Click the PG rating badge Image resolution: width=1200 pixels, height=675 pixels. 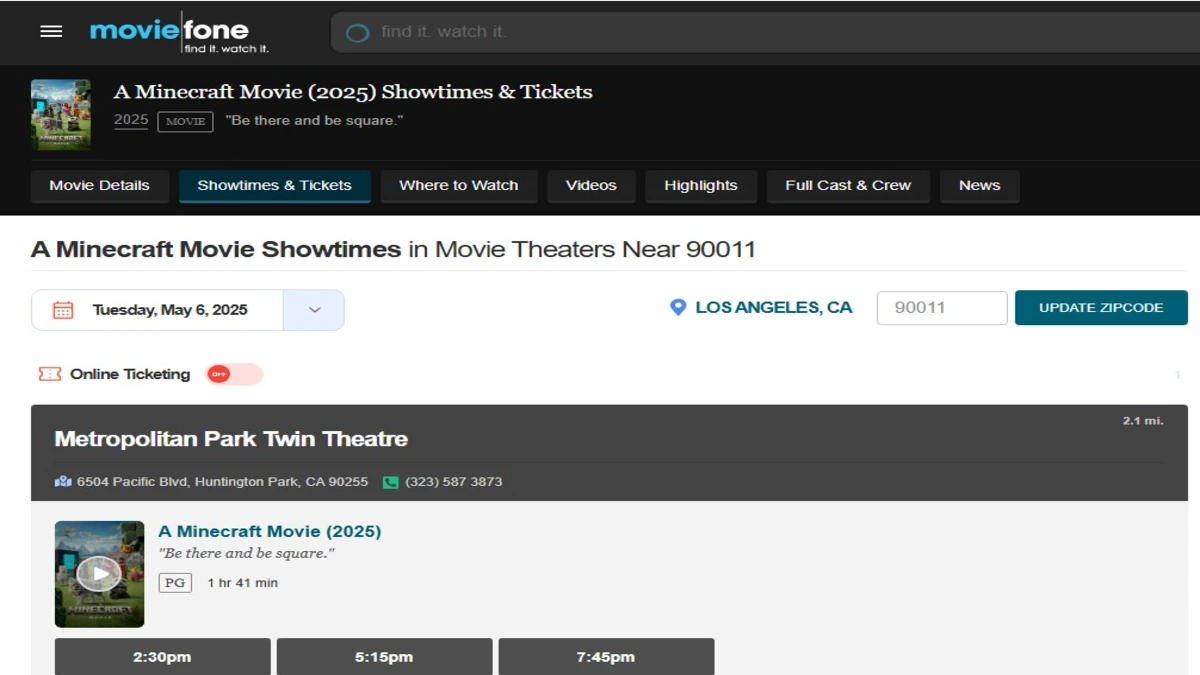176,582
